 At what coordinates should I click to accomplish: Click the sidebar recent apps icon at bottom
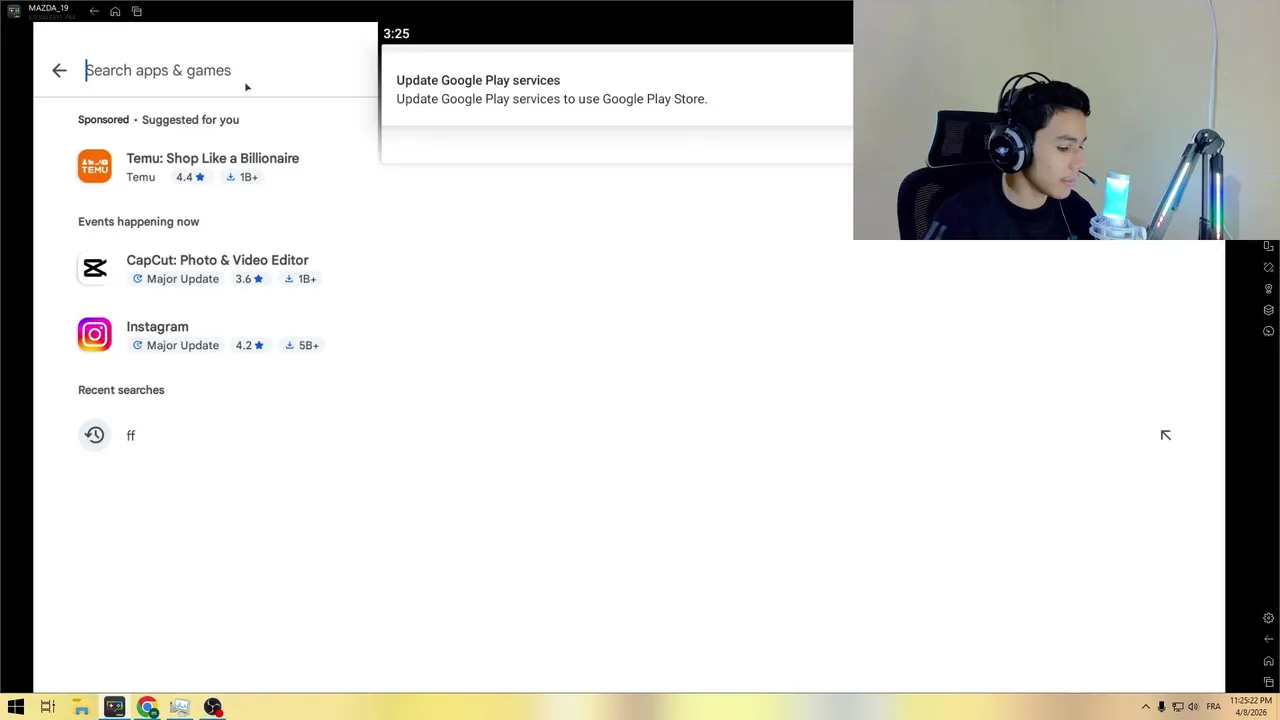tap(1268, 682)
